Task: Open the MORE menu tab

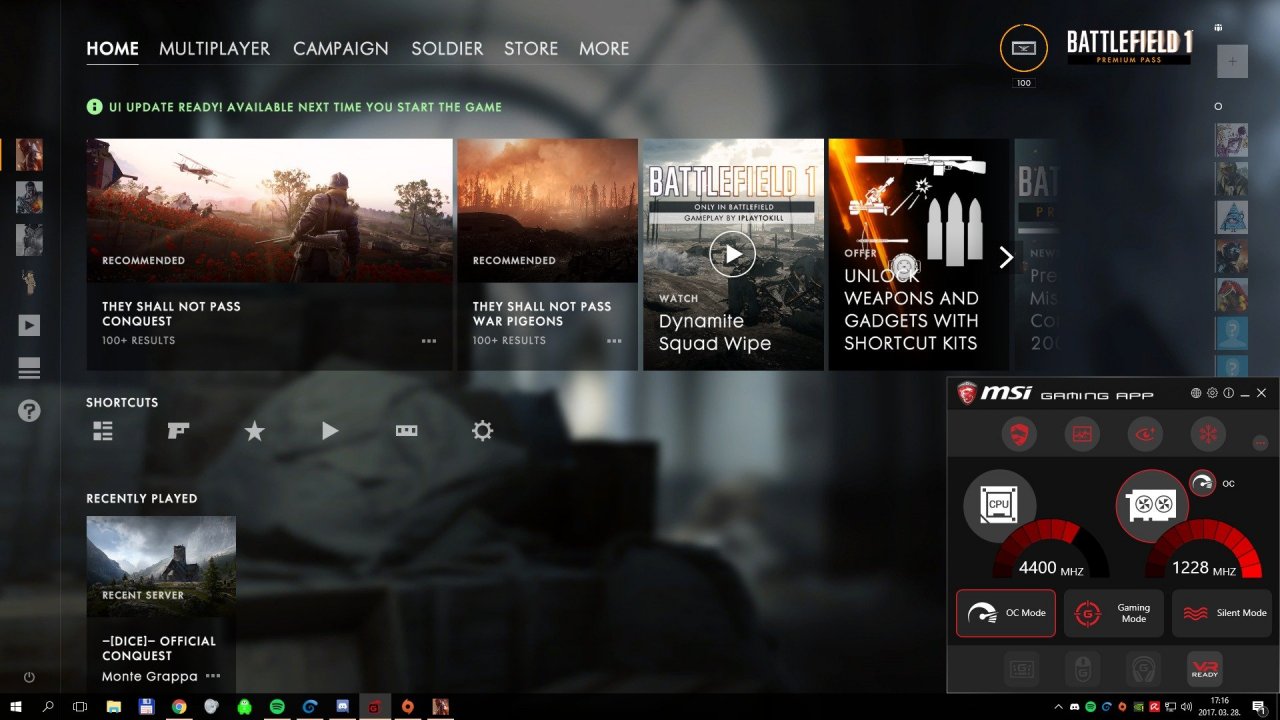Action: click(604, 48)
